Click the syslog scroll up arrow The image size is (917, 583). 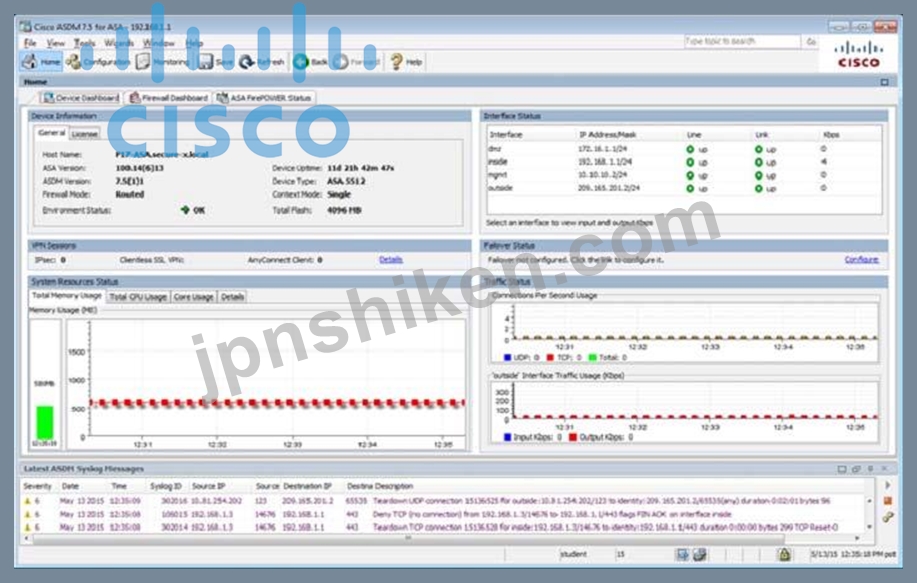pyautogui.click(x=870, y=501)
